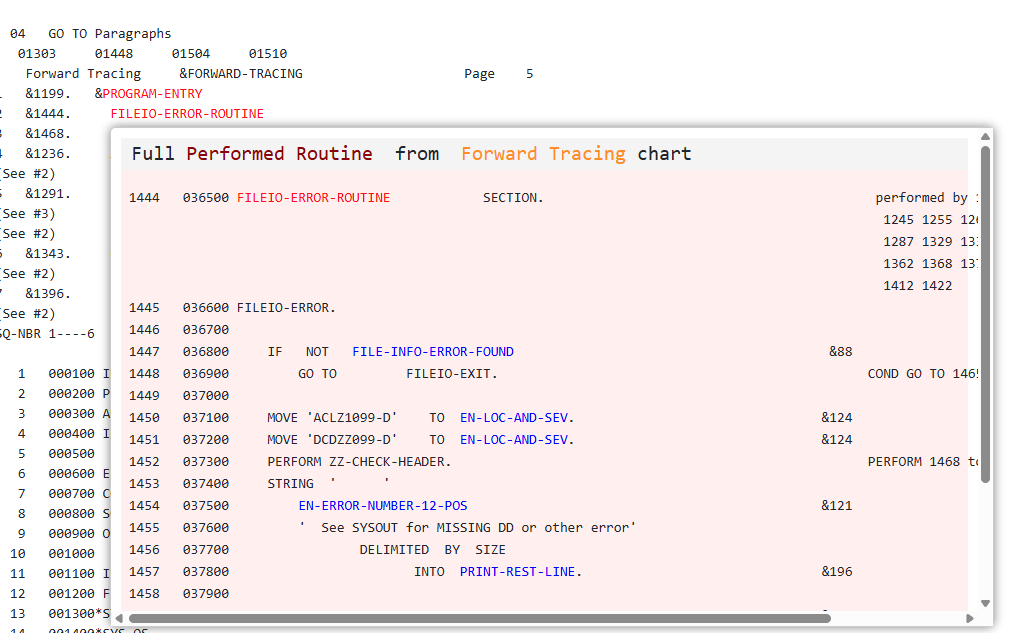
Task: Click the PROGRAM-ENTRY link
Action: [152, 94]
